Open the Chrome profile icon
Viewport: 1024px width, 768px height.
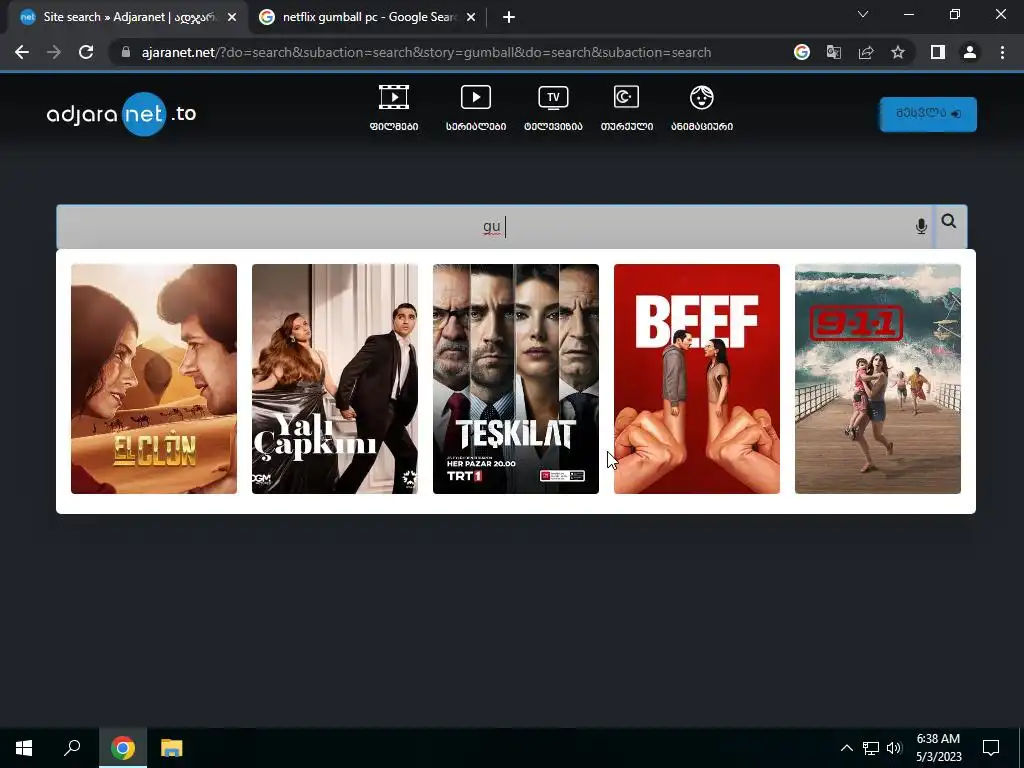[970, 52]
